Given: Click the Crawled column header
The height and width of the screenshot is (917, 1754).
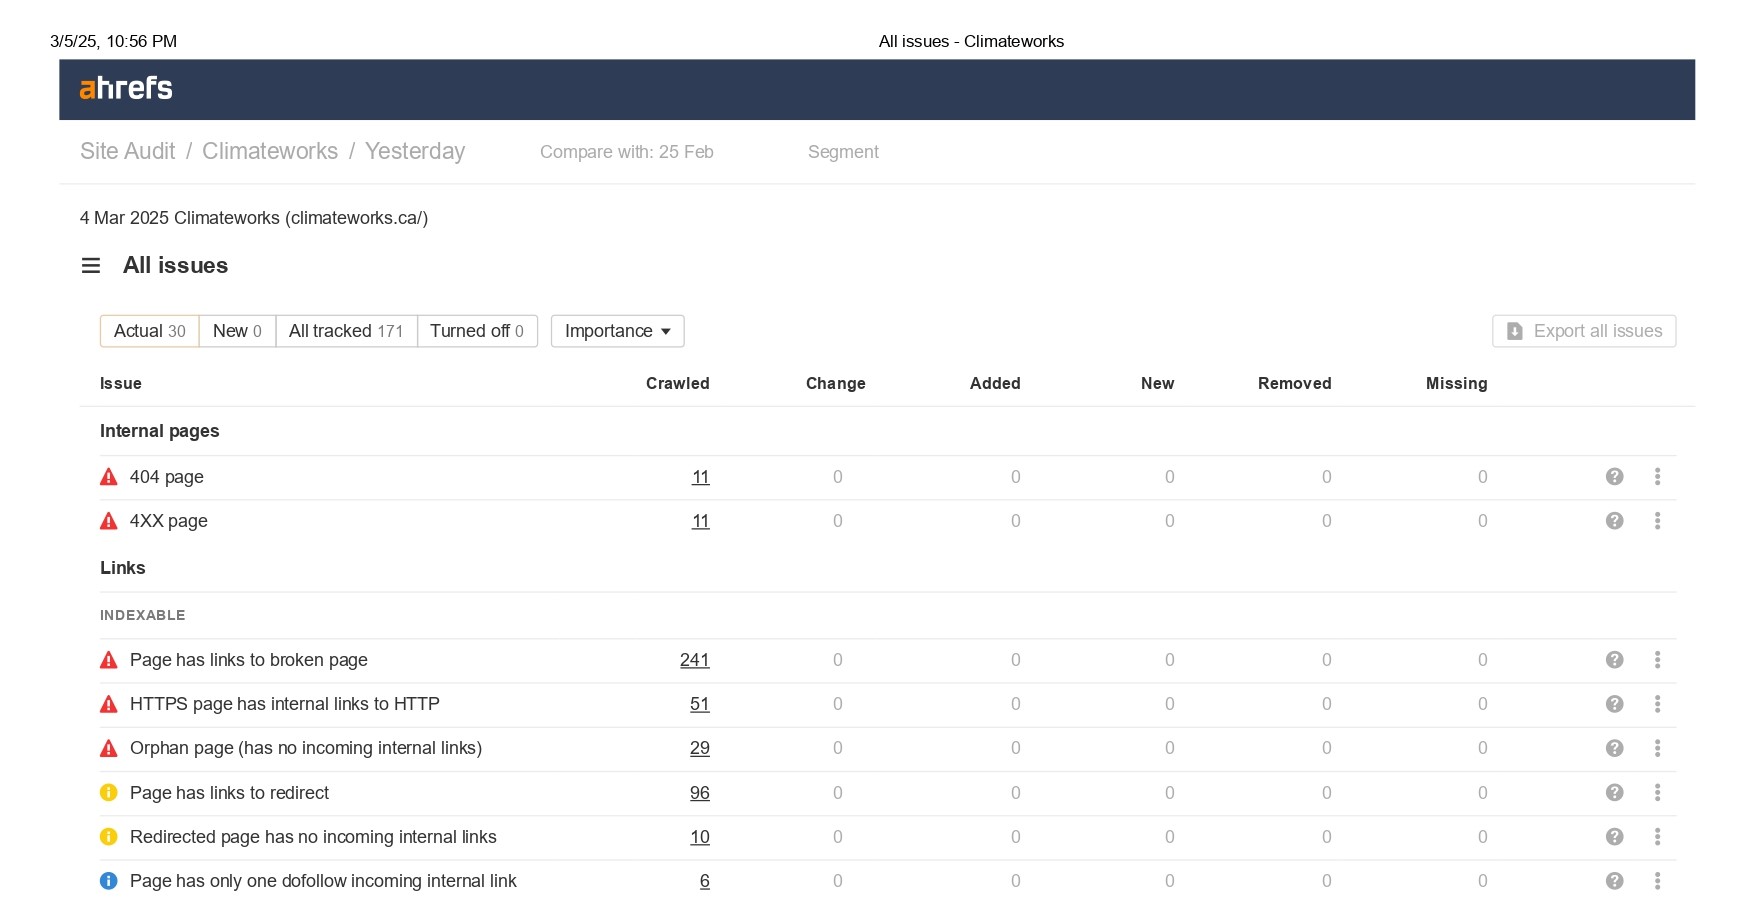Looking at the screenshot, I should [x=678, y=383].
